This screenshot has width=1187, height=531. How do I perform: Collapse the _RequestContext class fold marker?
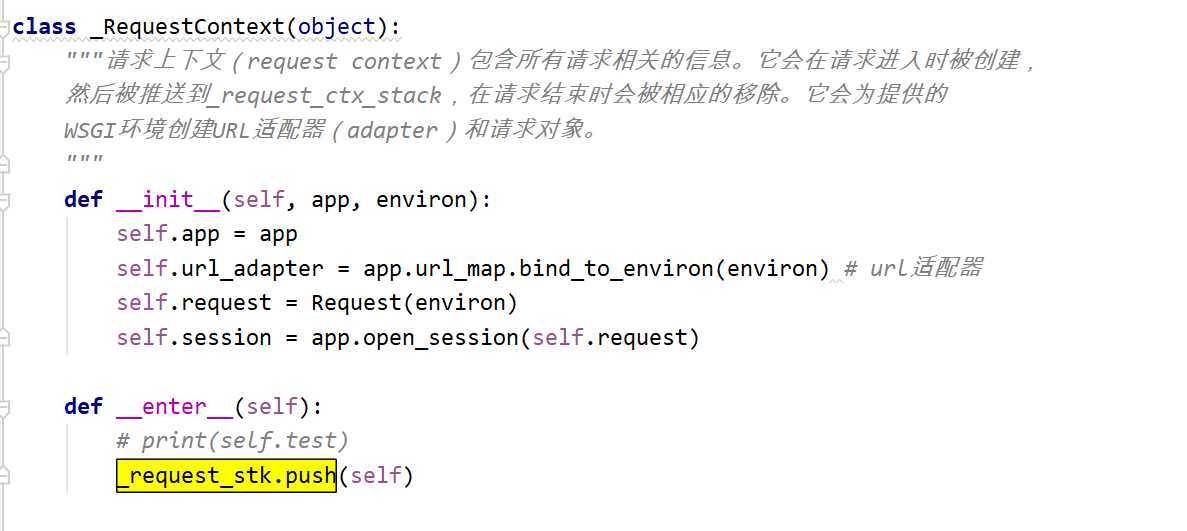click(x=5, y=27)
